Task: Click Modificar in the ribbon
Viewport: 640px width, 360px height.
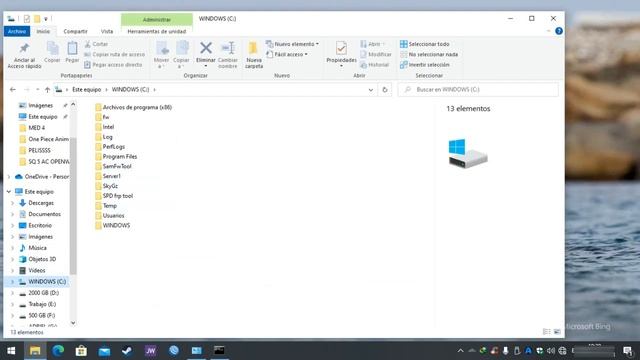Action: click(x=376, y=54)
